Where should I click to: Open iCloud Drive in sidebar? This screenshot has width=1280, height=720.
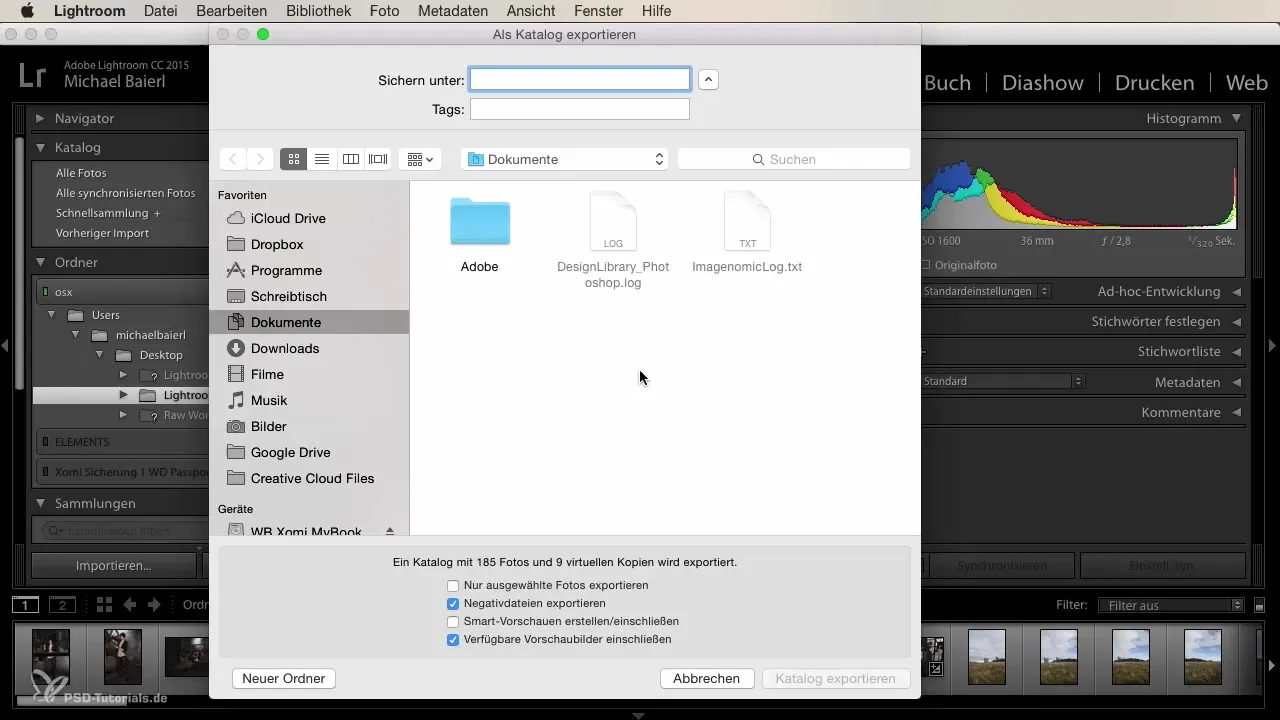pyautogui.click(x=288, y=218)
